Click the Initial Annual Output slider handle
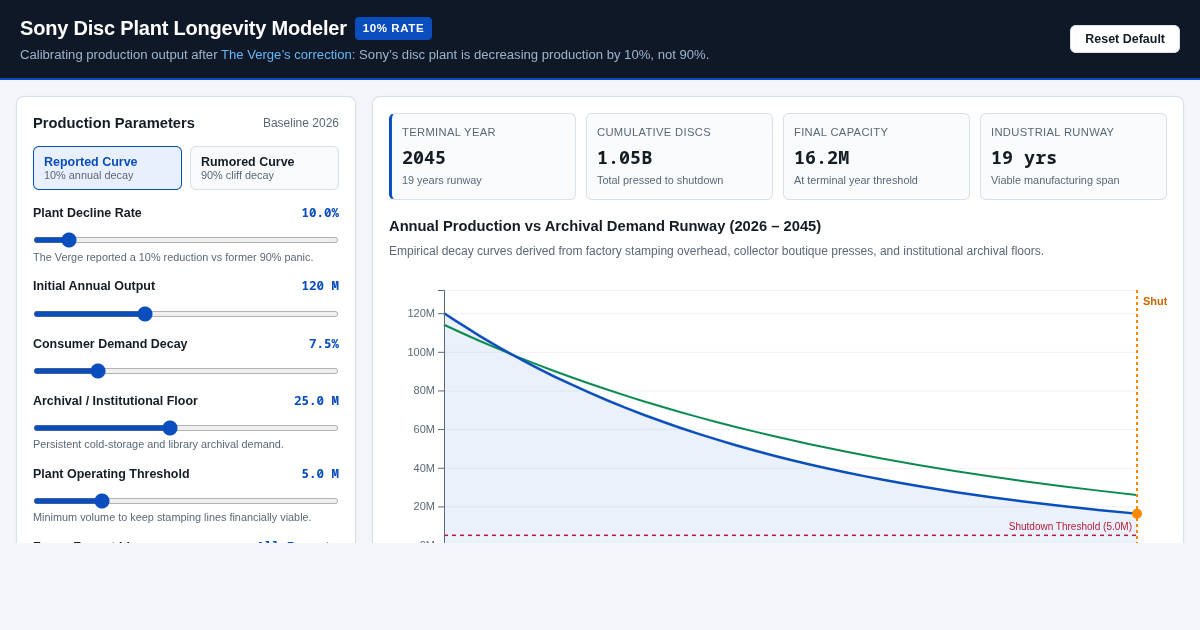 coord(145,314)
